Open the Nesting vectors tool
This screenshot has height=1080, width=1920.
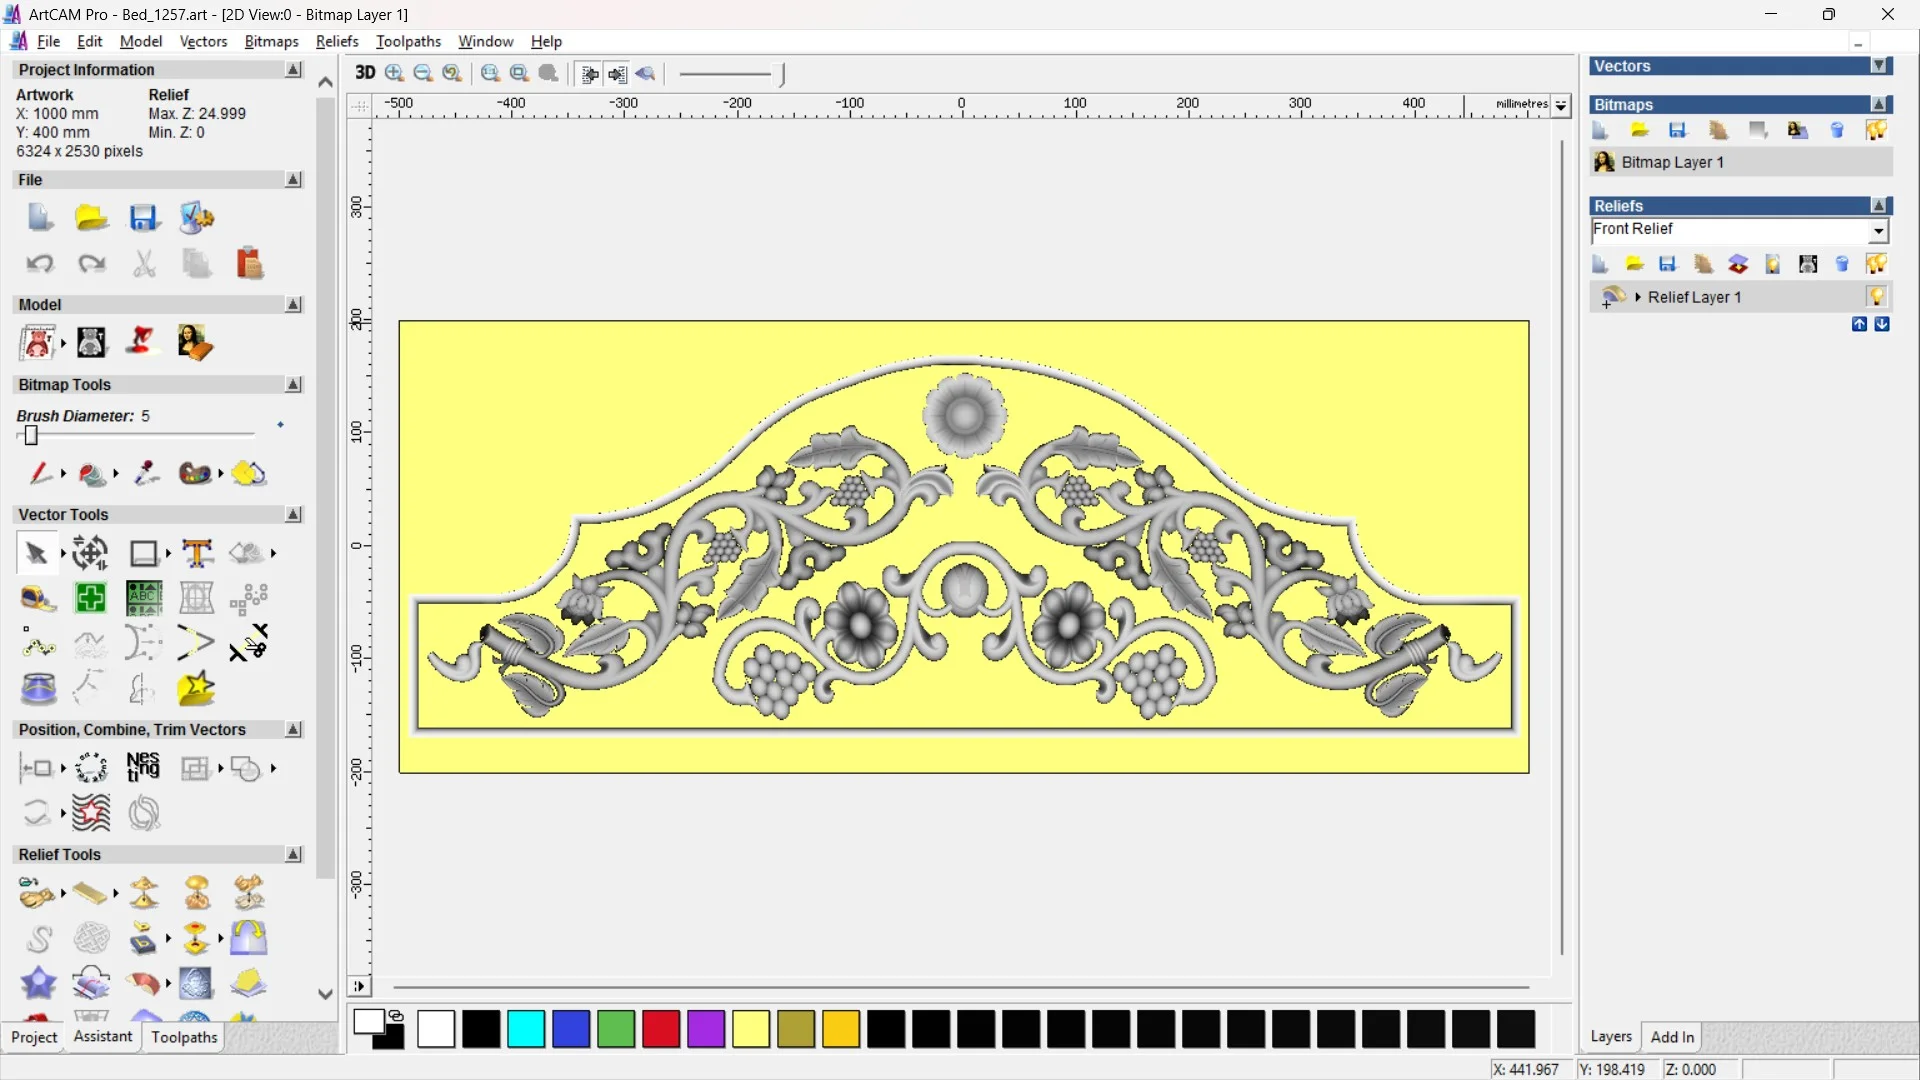point(143,768)
